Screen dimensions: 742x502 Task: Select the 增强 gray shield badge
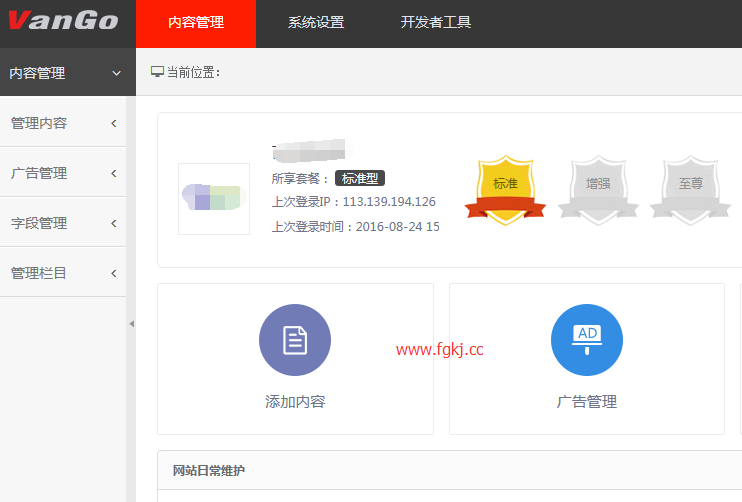coord(598,187)
